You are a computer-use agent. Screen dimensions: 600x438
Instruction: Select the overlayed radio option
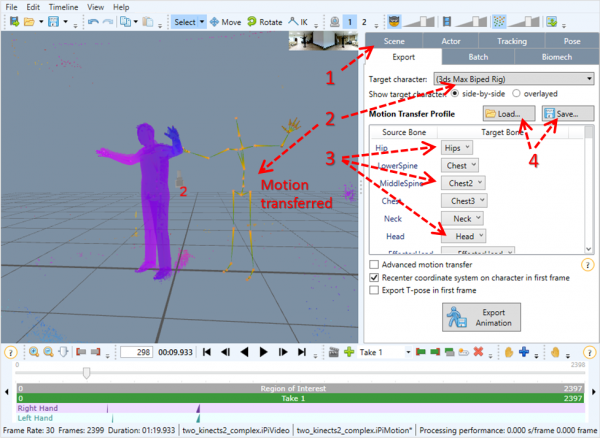(516, 94)
